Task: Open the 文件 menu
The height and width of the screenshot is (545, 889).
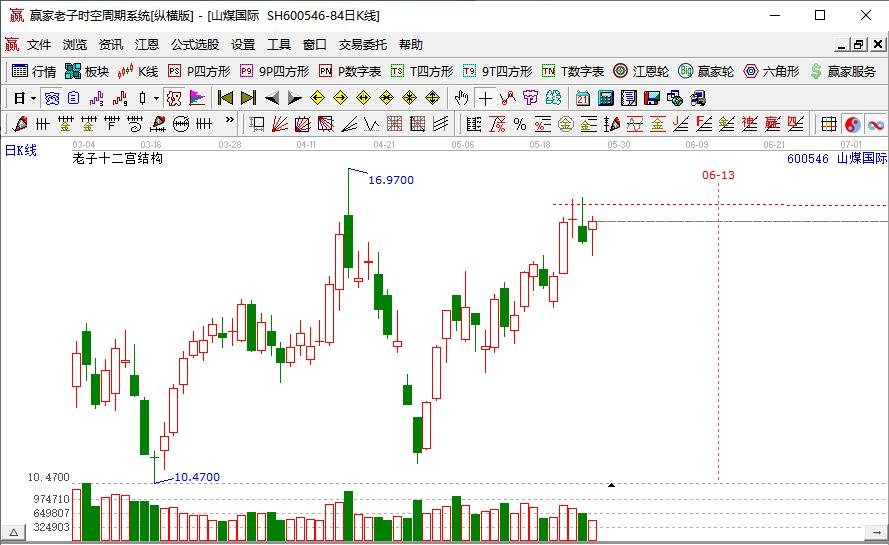Action: (39, 45)
